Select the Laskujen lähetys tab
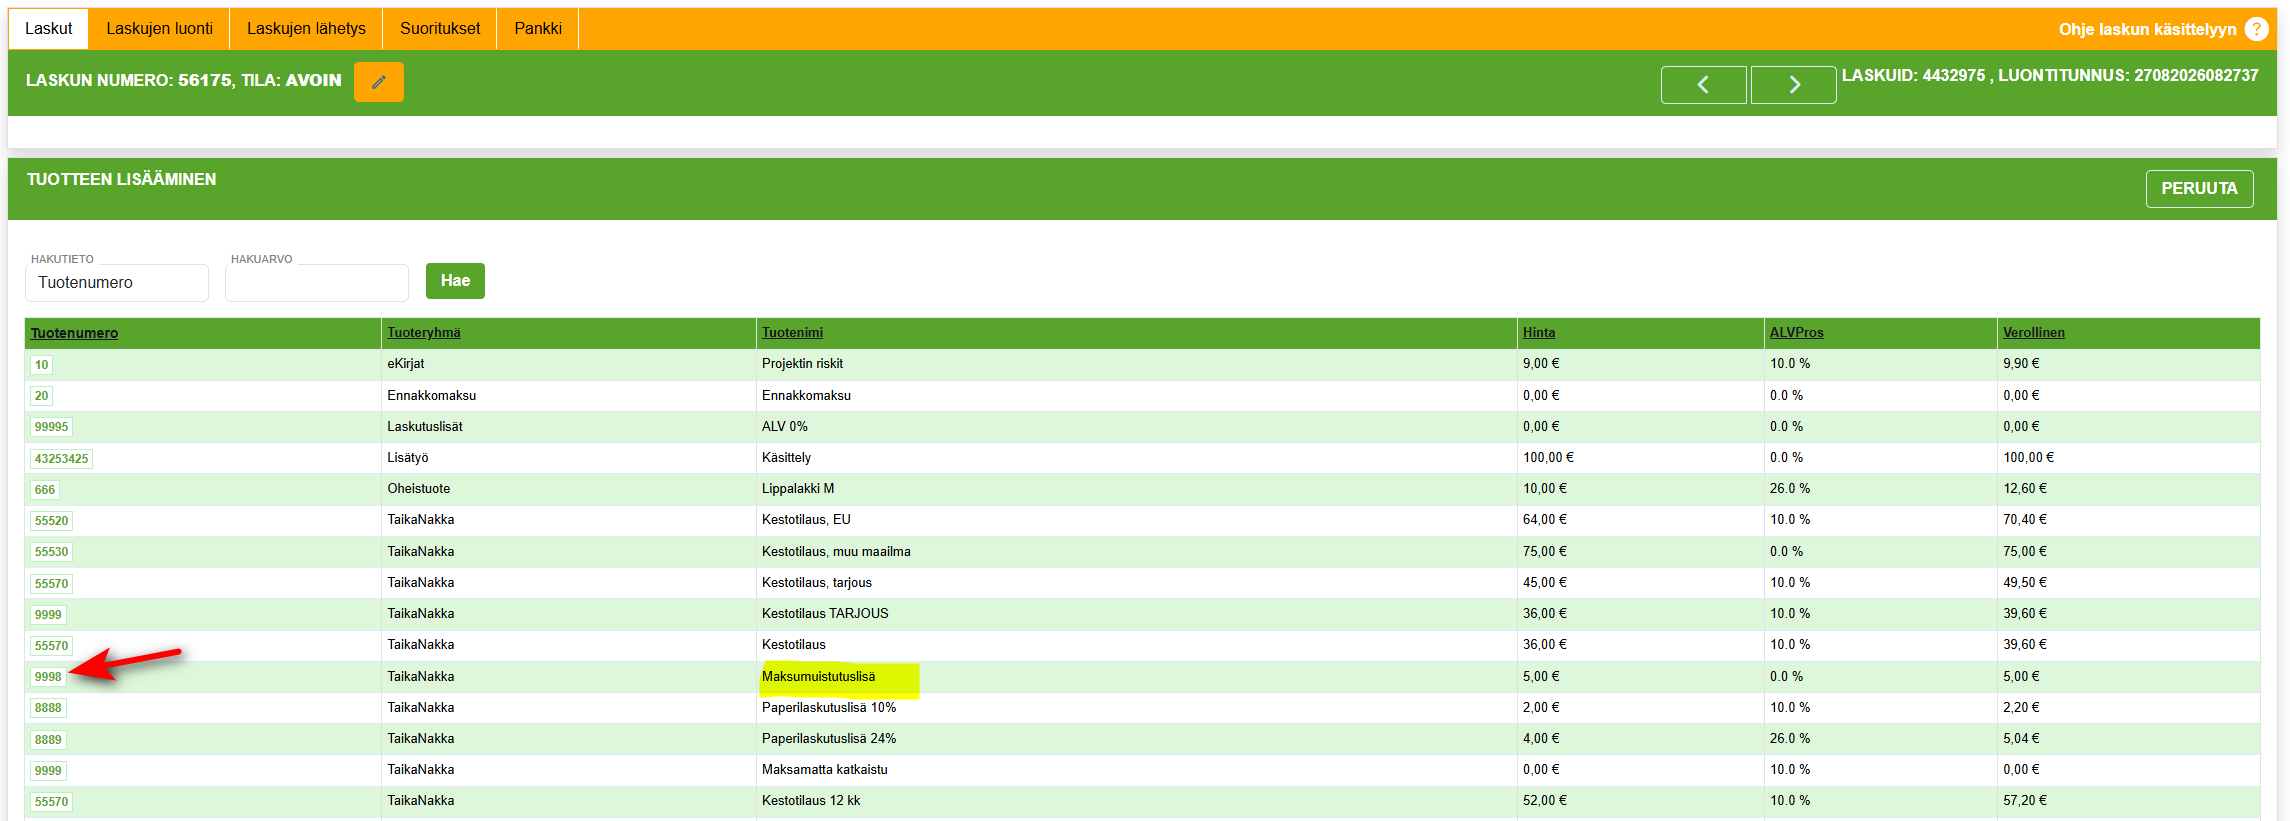2290x821 pixels. click(306, 29)
